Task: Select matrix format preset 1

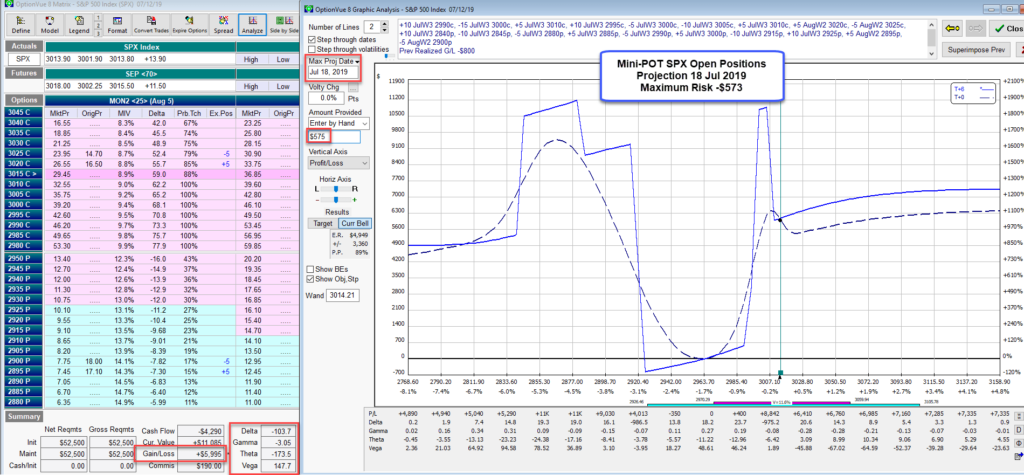Action: click(98, 17)
